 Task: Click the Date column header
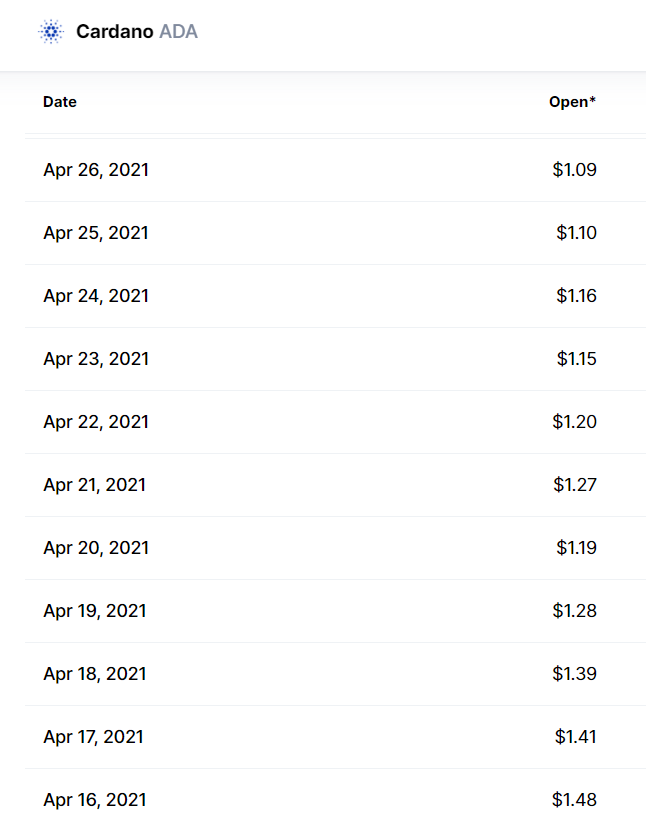pos(60,102)
